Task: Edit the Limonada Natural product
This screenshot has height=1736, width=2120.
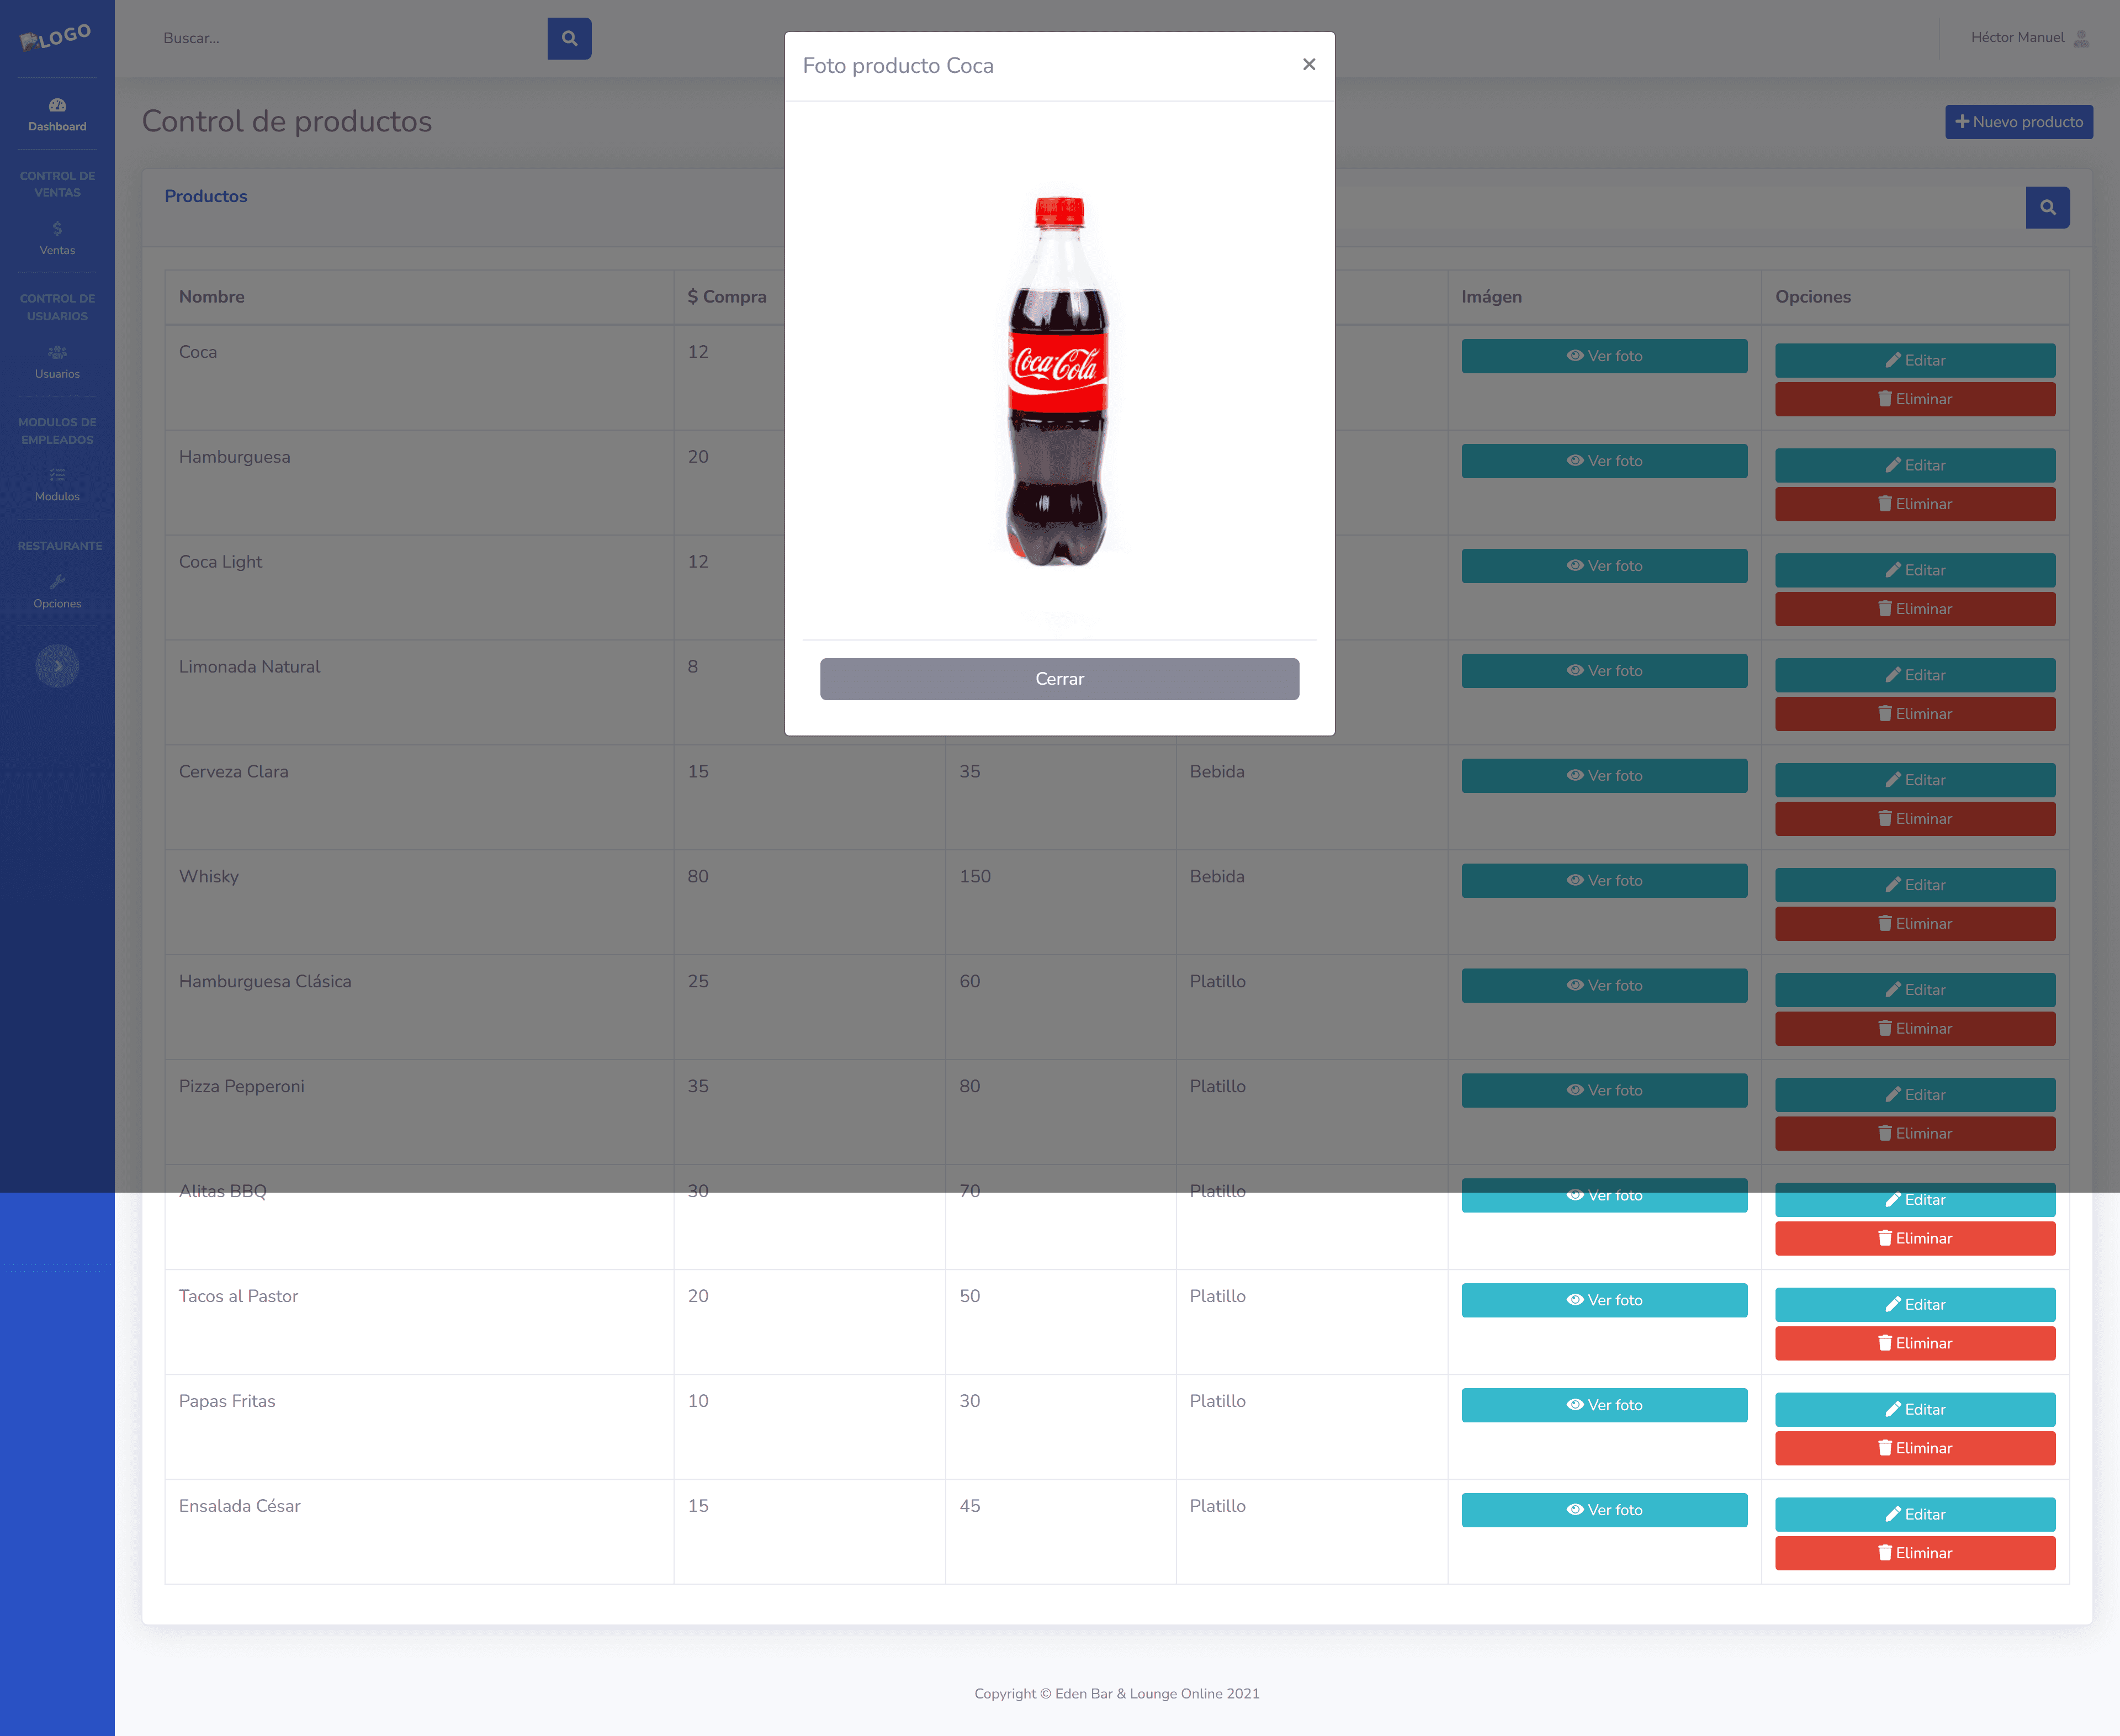Action: [1915, 676]
